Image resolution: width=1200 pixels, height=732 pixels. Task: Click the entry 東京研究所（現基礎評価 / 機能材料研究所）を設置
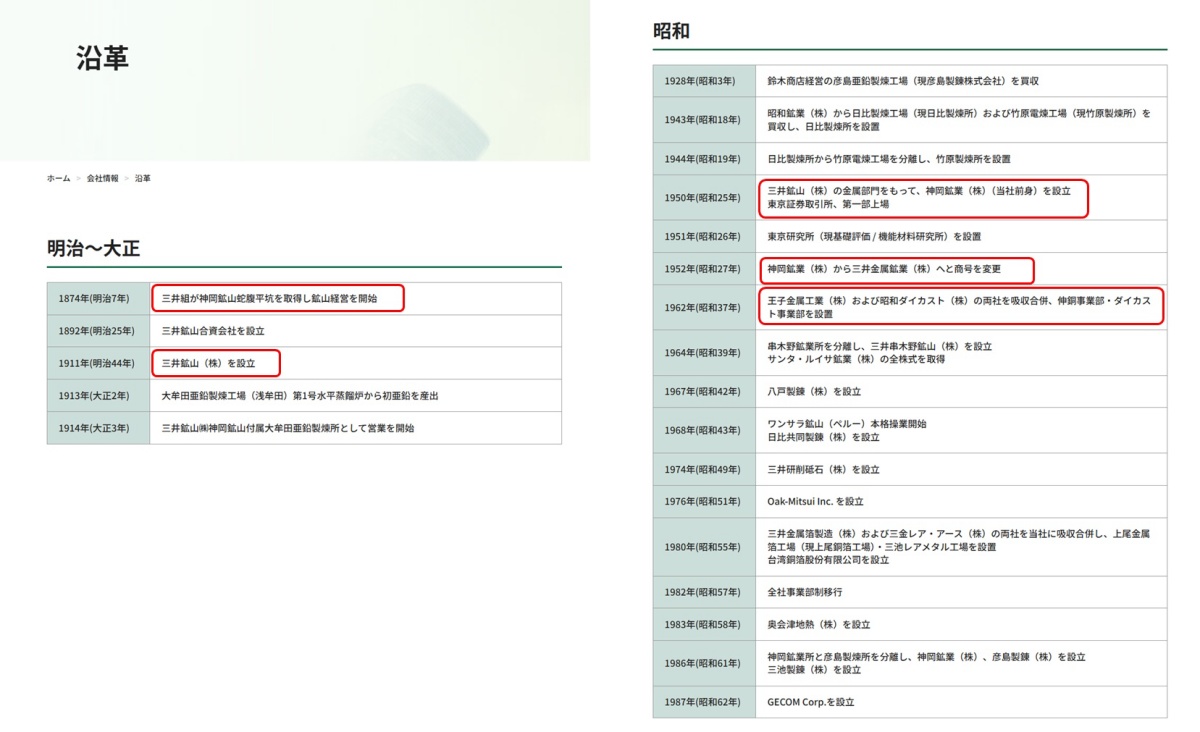(x=874, y=237)
